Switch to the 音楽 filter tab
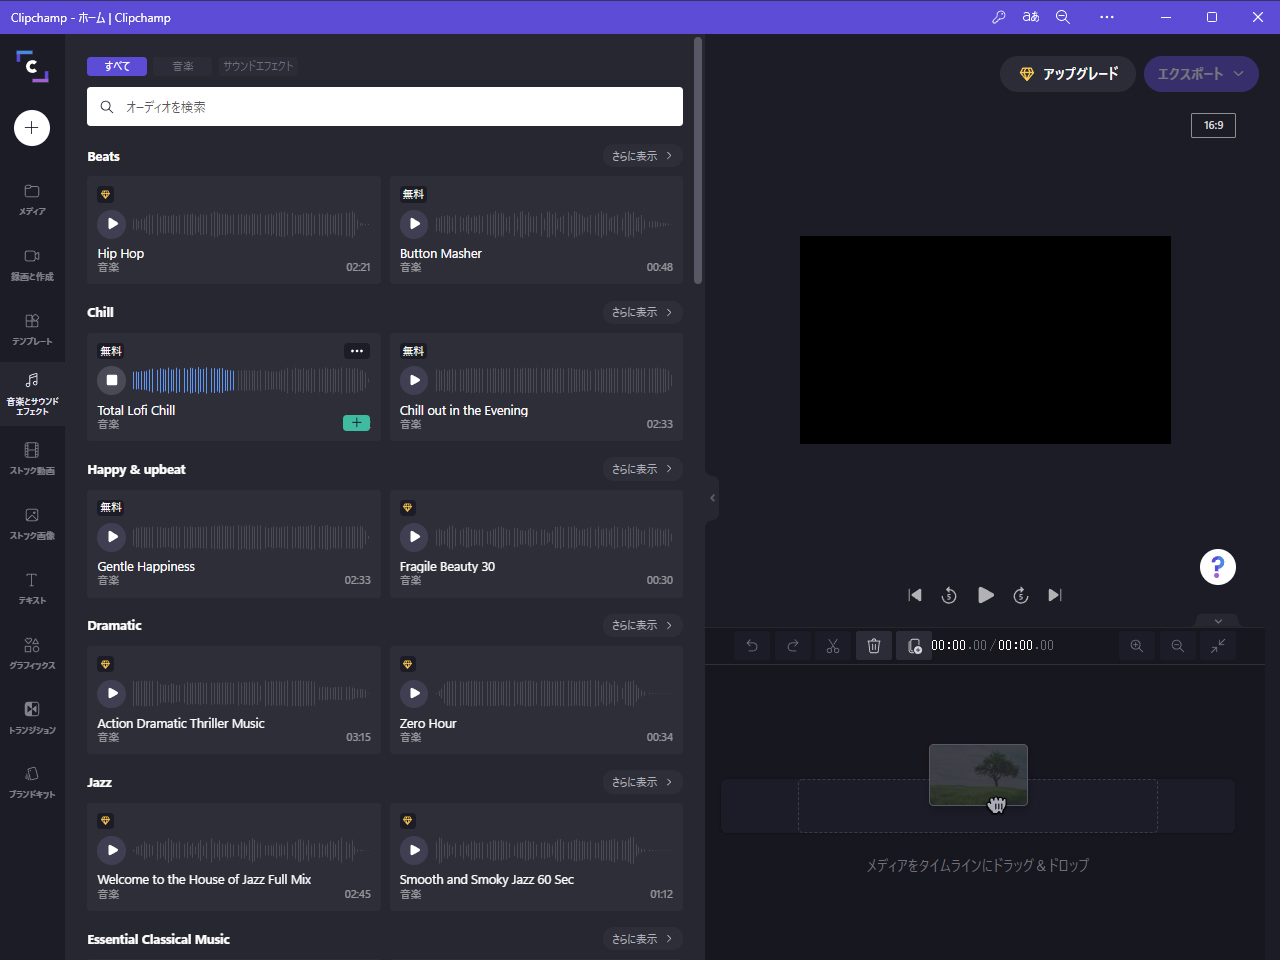1280x960 pixels. [x=183, y=66]
